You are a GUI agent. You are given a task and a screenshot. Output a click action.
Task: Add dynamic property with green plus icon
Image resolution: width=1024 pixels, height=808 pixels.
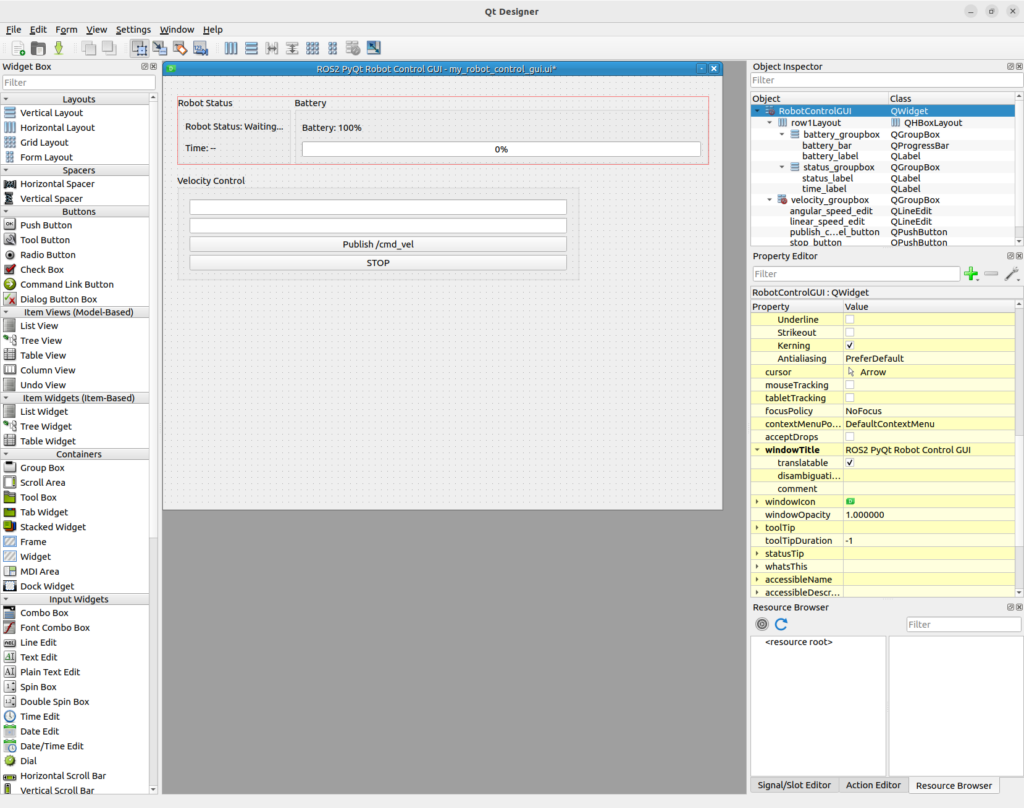coord(971,274)
